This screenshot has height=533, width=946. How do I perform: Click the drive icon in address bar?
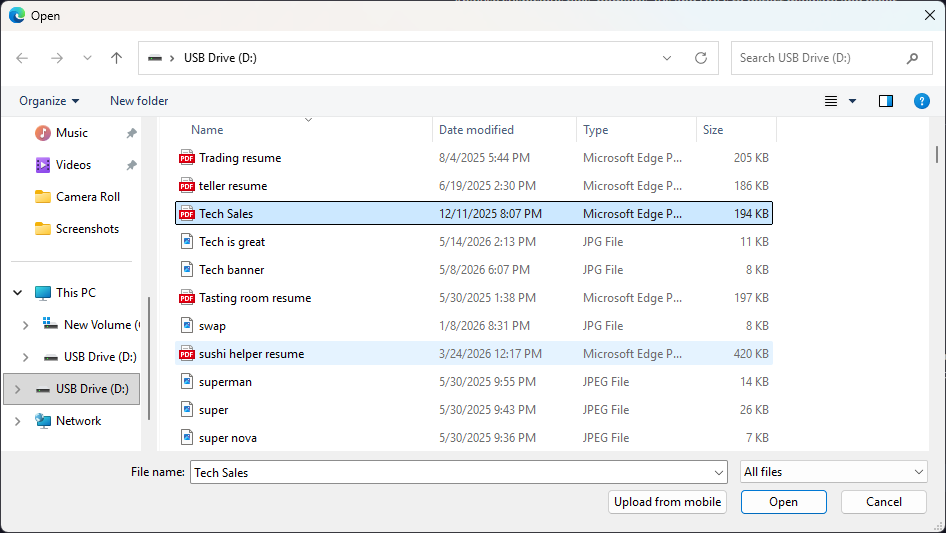click(x=155, y=58)
